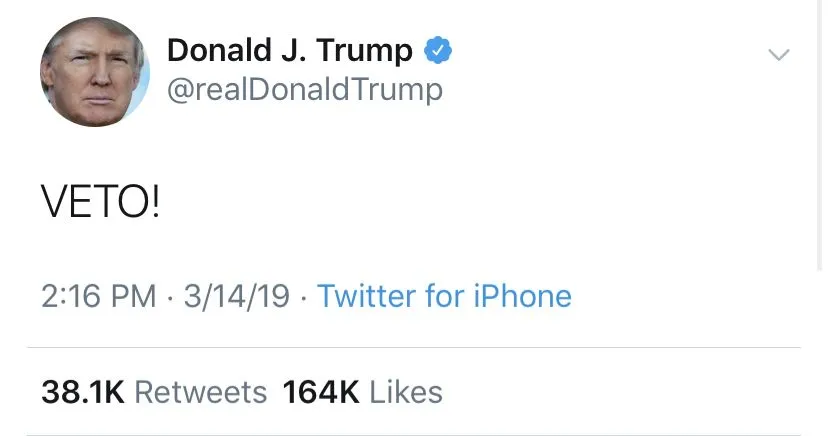Viewport: 828px width, 436px height.
Task: Select the VETO! tweet text
Action: (100, 205)
